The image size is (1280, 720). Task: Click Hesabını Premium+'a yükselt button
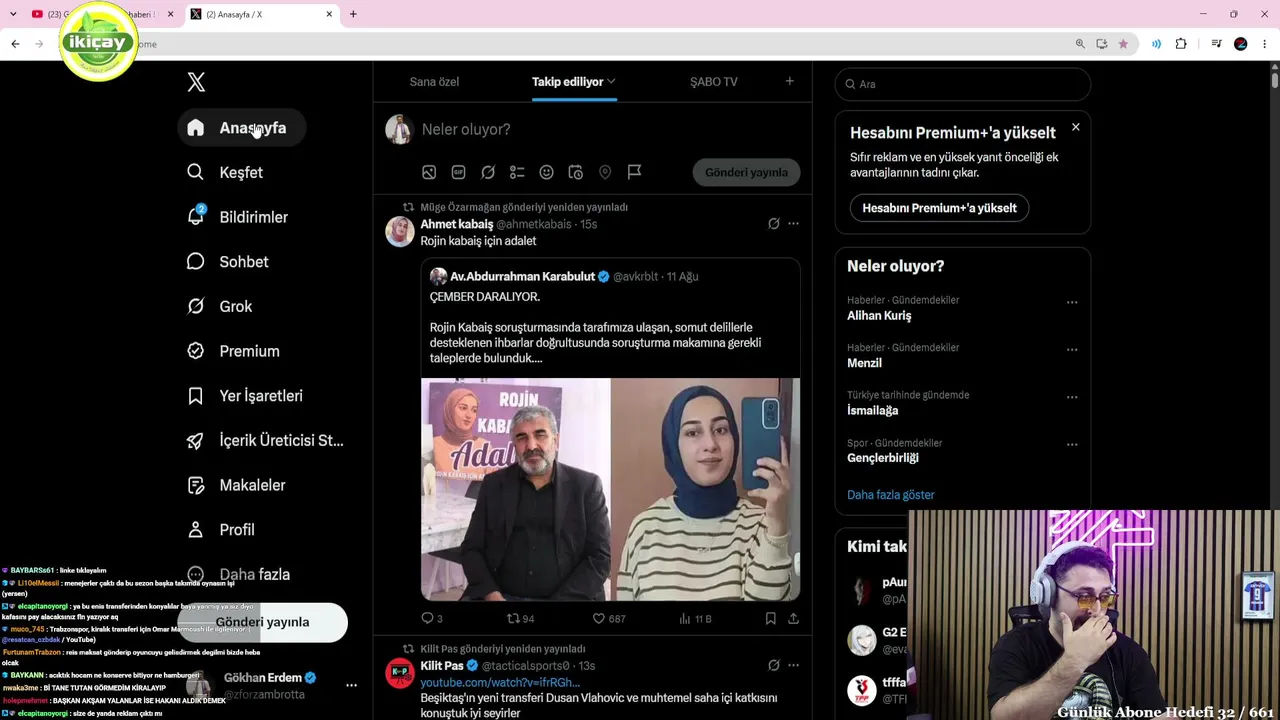939,208
